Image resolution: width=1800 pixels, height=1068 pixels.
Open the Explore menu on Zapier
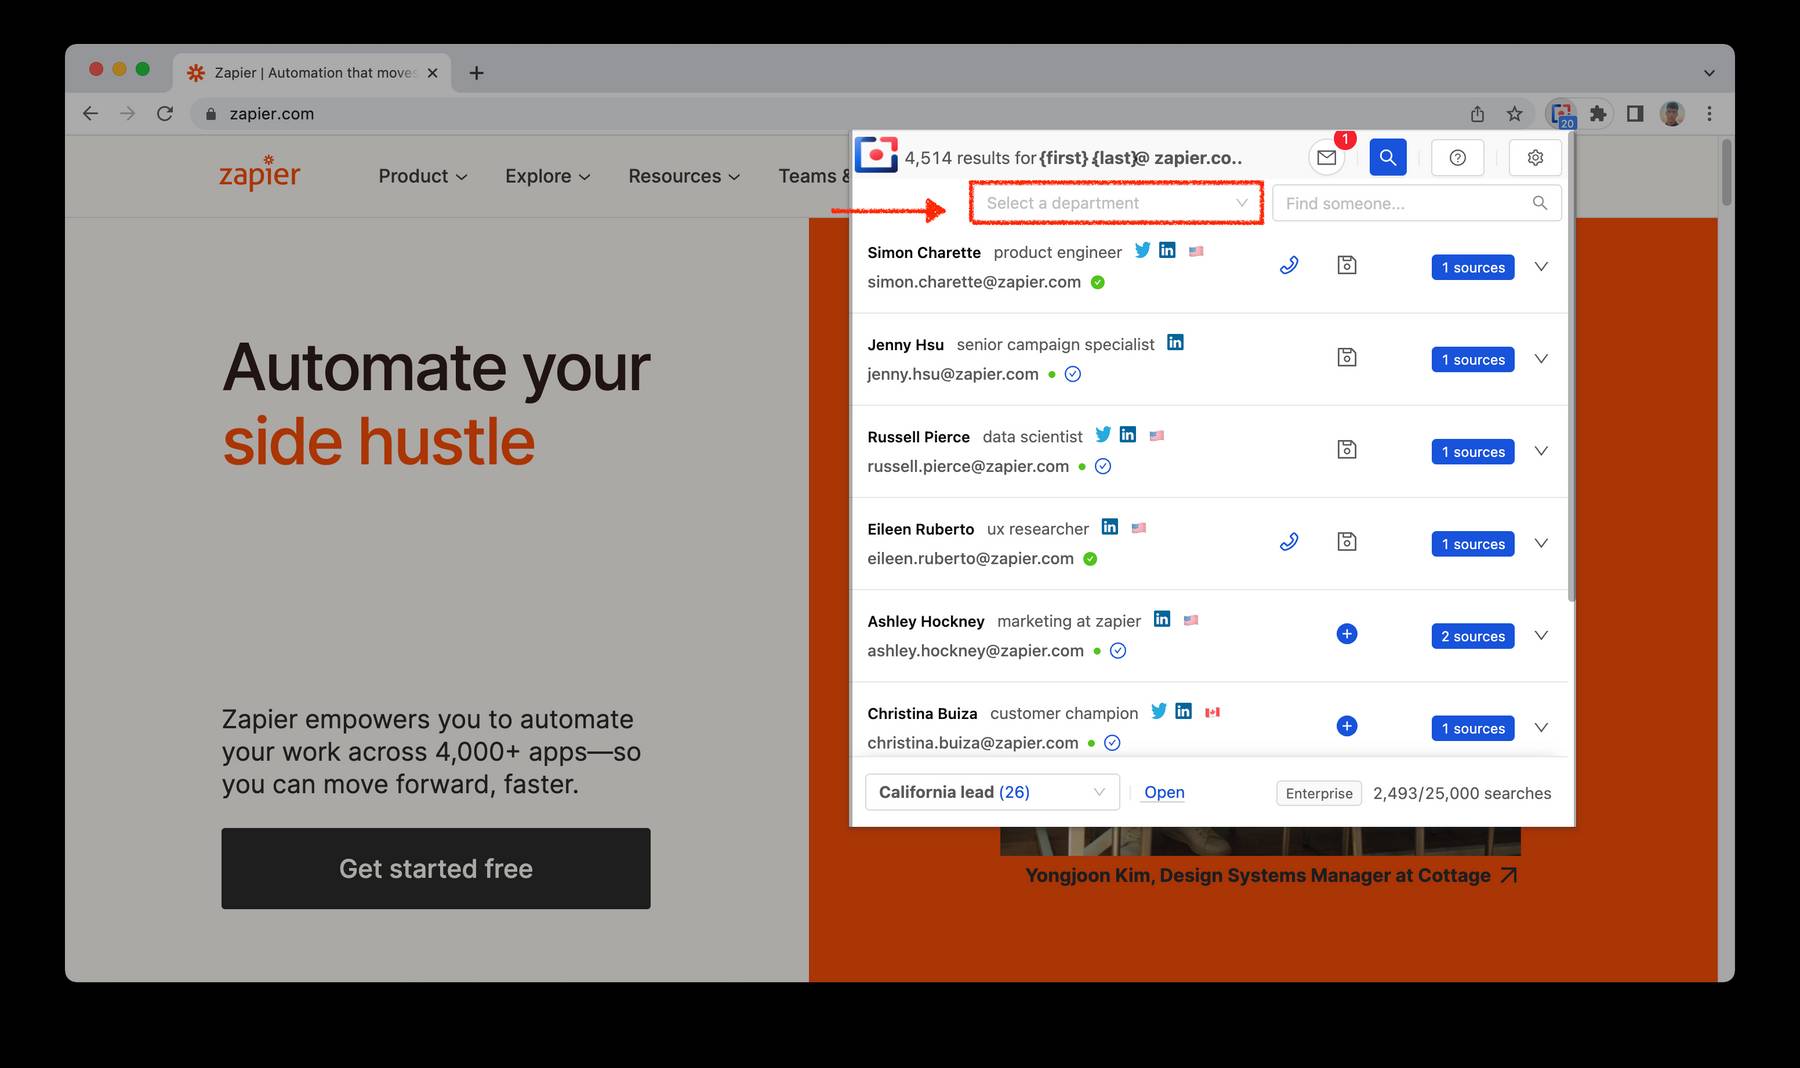tap(548, 176)
